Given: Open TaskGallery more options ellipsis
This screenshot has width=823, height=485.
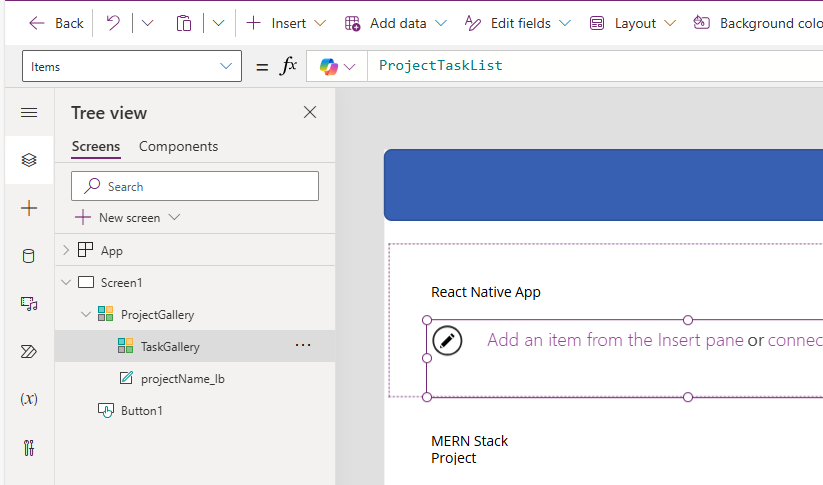Looking at the screenshot, I should (303, 345).
